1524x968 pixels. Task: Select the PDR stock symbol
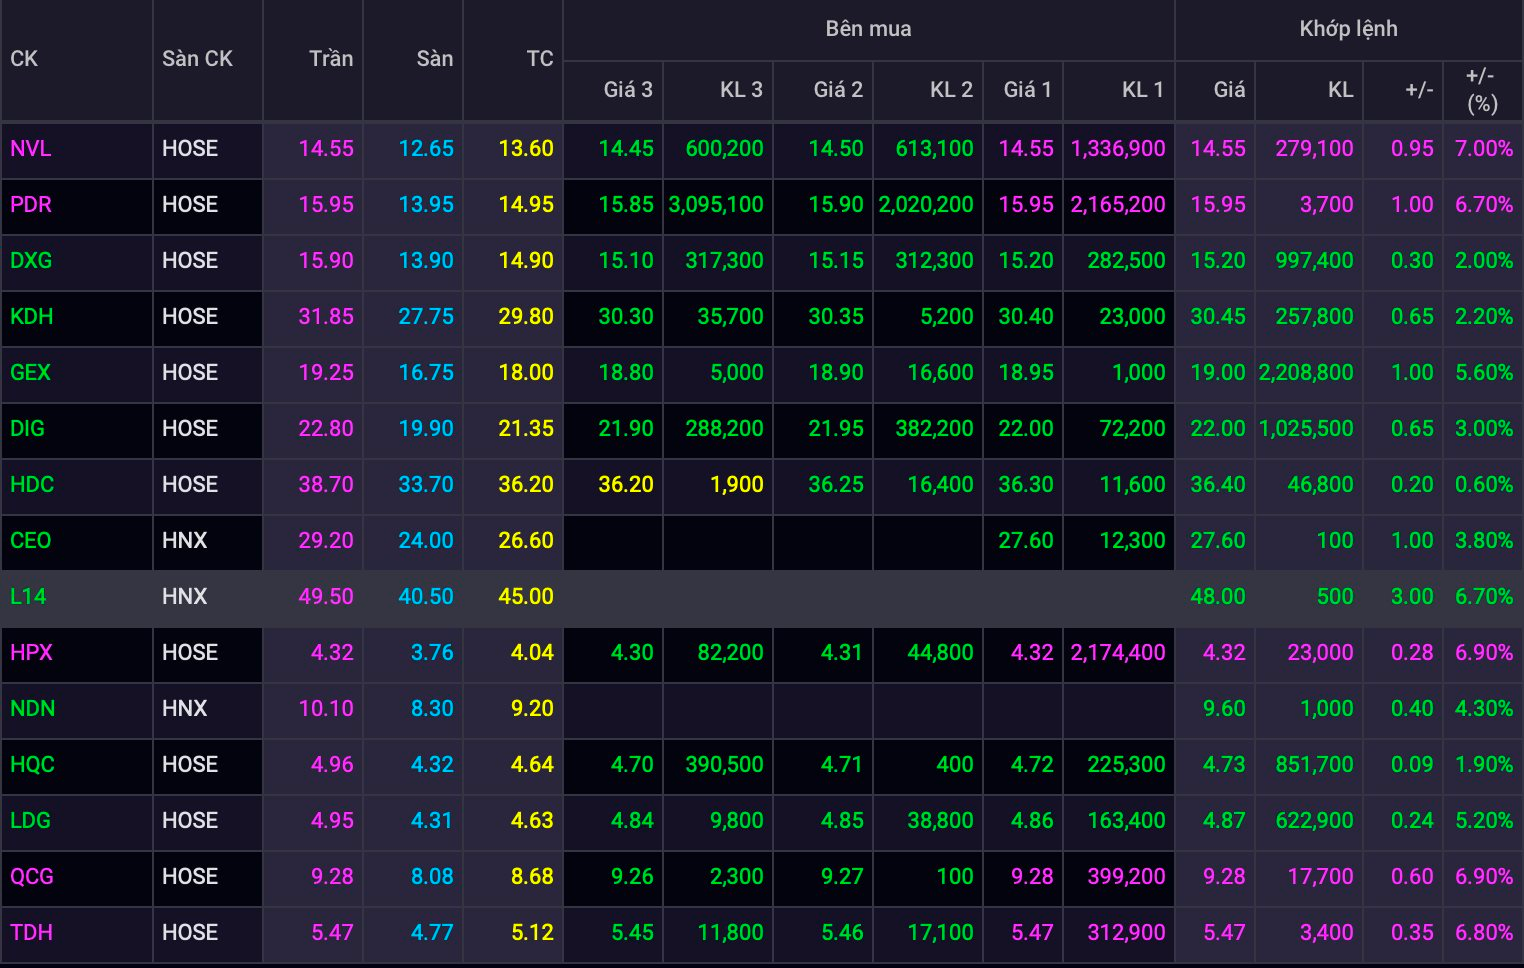(x=31, y=204)
